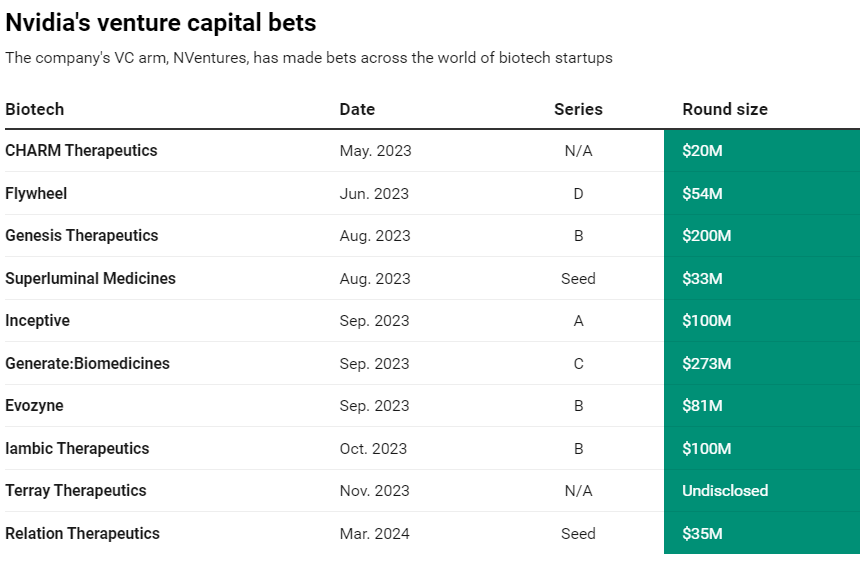Screen dimensions: 862x567
Task: Select the Flywheel company name
Action: (x=36, y=193)
